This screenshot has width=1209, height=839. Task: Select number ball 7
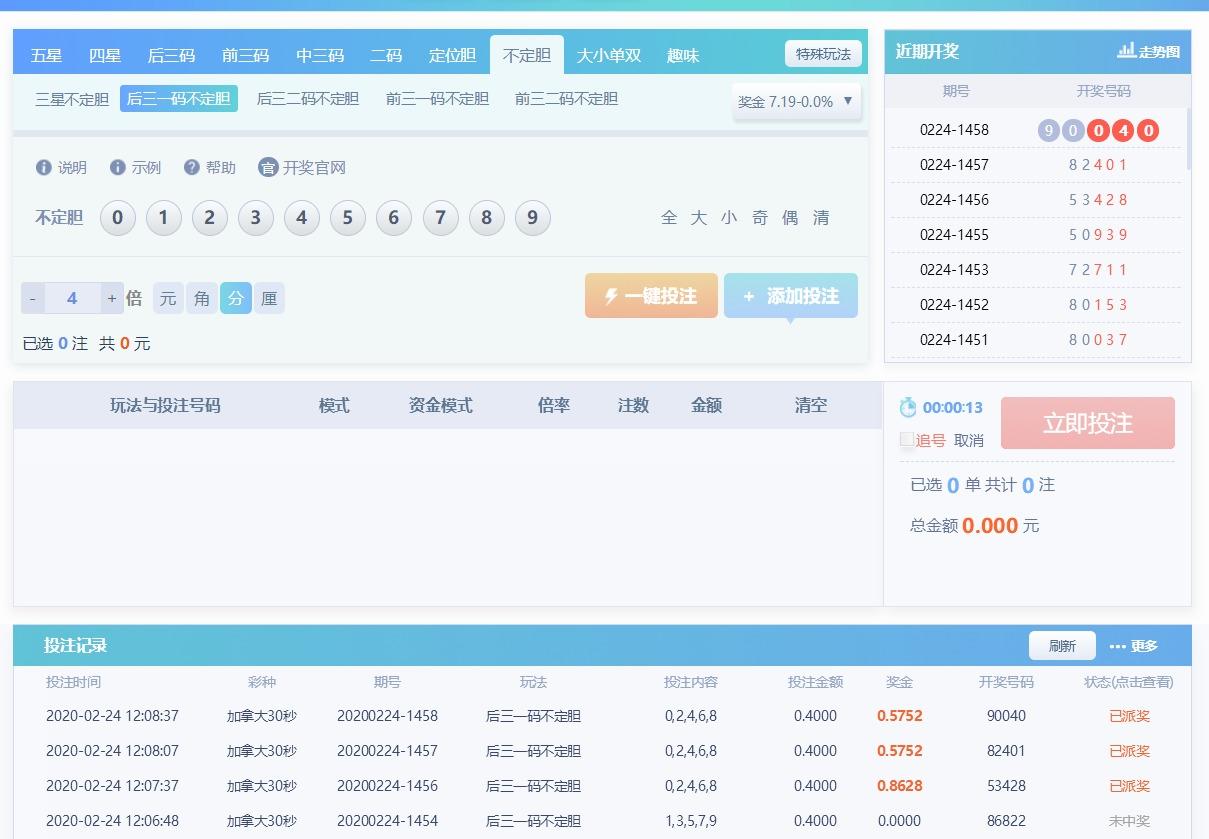point(441,218)
